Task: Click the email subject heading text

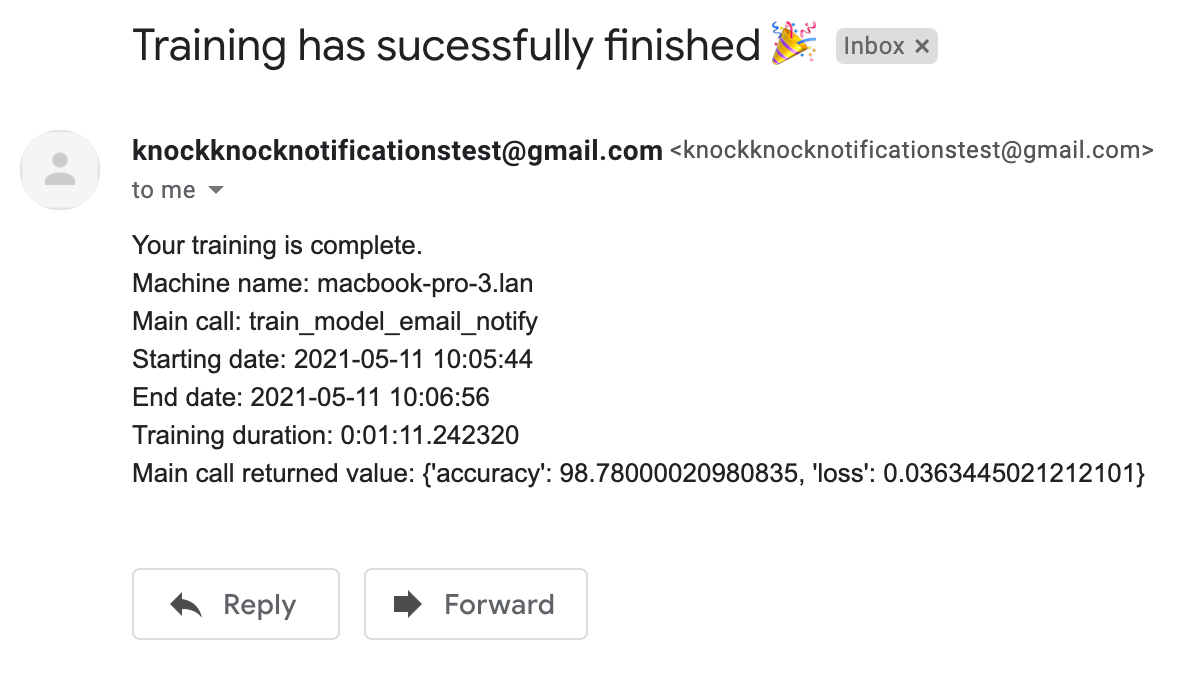Action: click(446, 46)
